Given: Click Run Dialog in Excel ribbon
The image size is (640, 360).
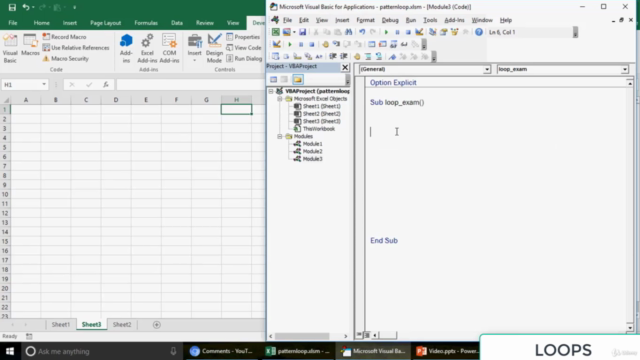Looking at the screenshot, I should (244, 58).
